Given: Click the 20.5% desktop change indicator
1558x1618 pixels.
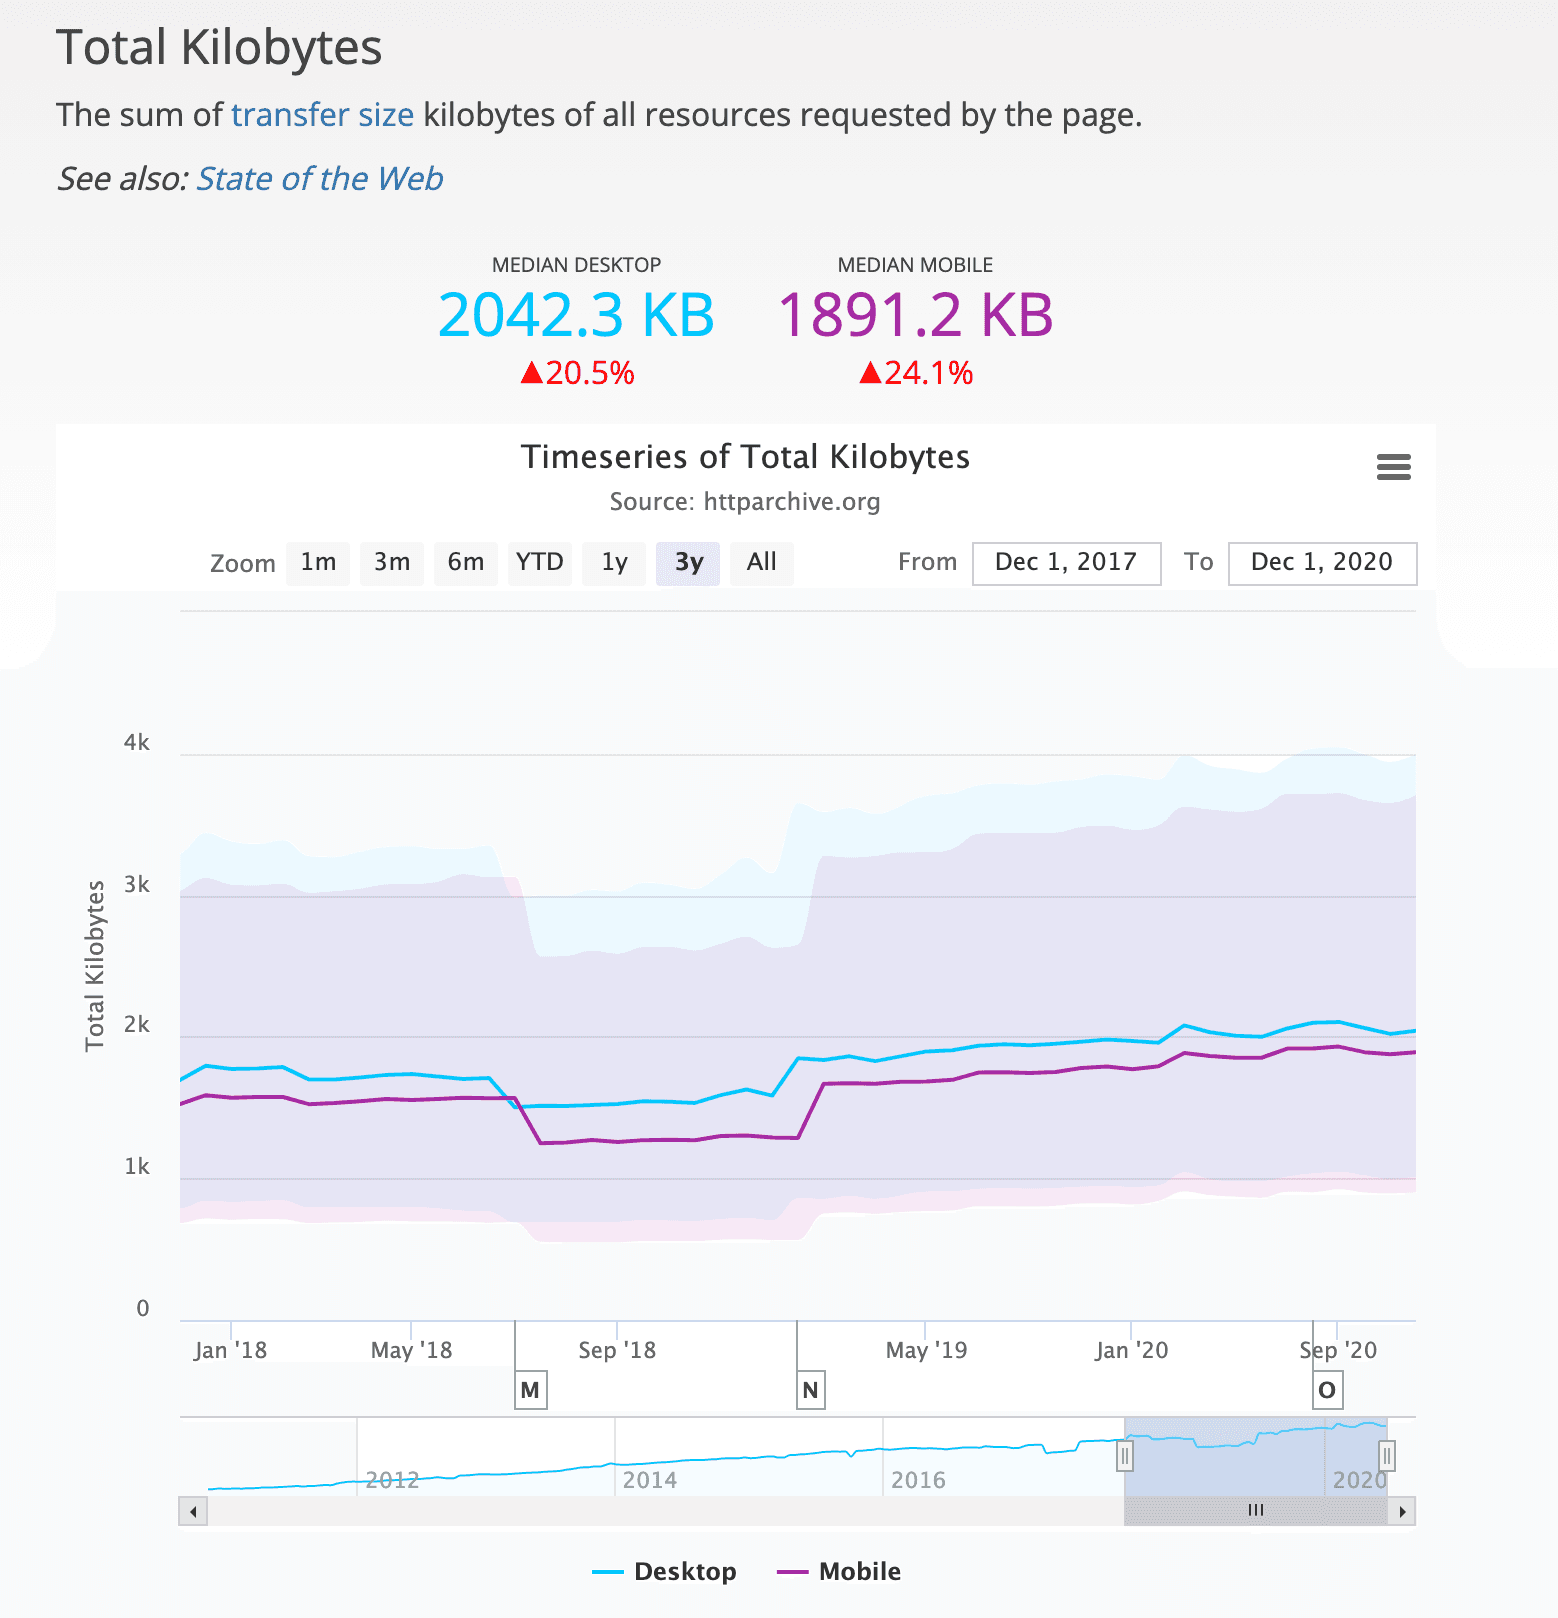Looking at the screenshot, I should 577,374.
